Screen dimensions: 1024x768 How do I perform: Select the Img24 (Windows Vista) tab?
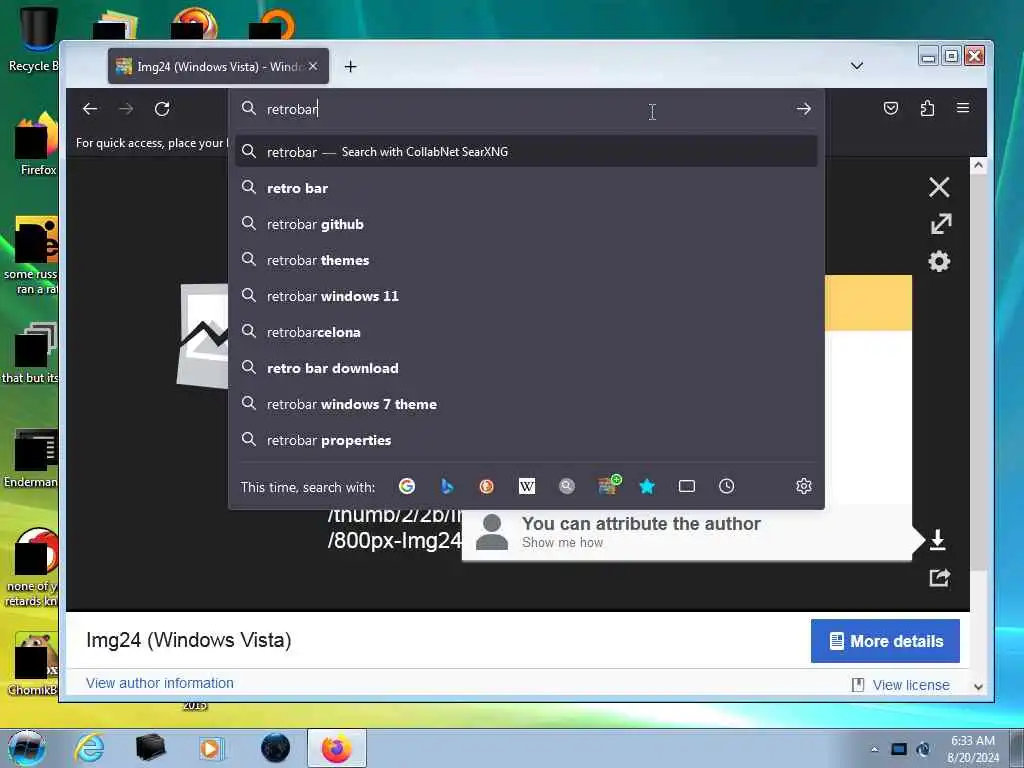pos(218,66)
